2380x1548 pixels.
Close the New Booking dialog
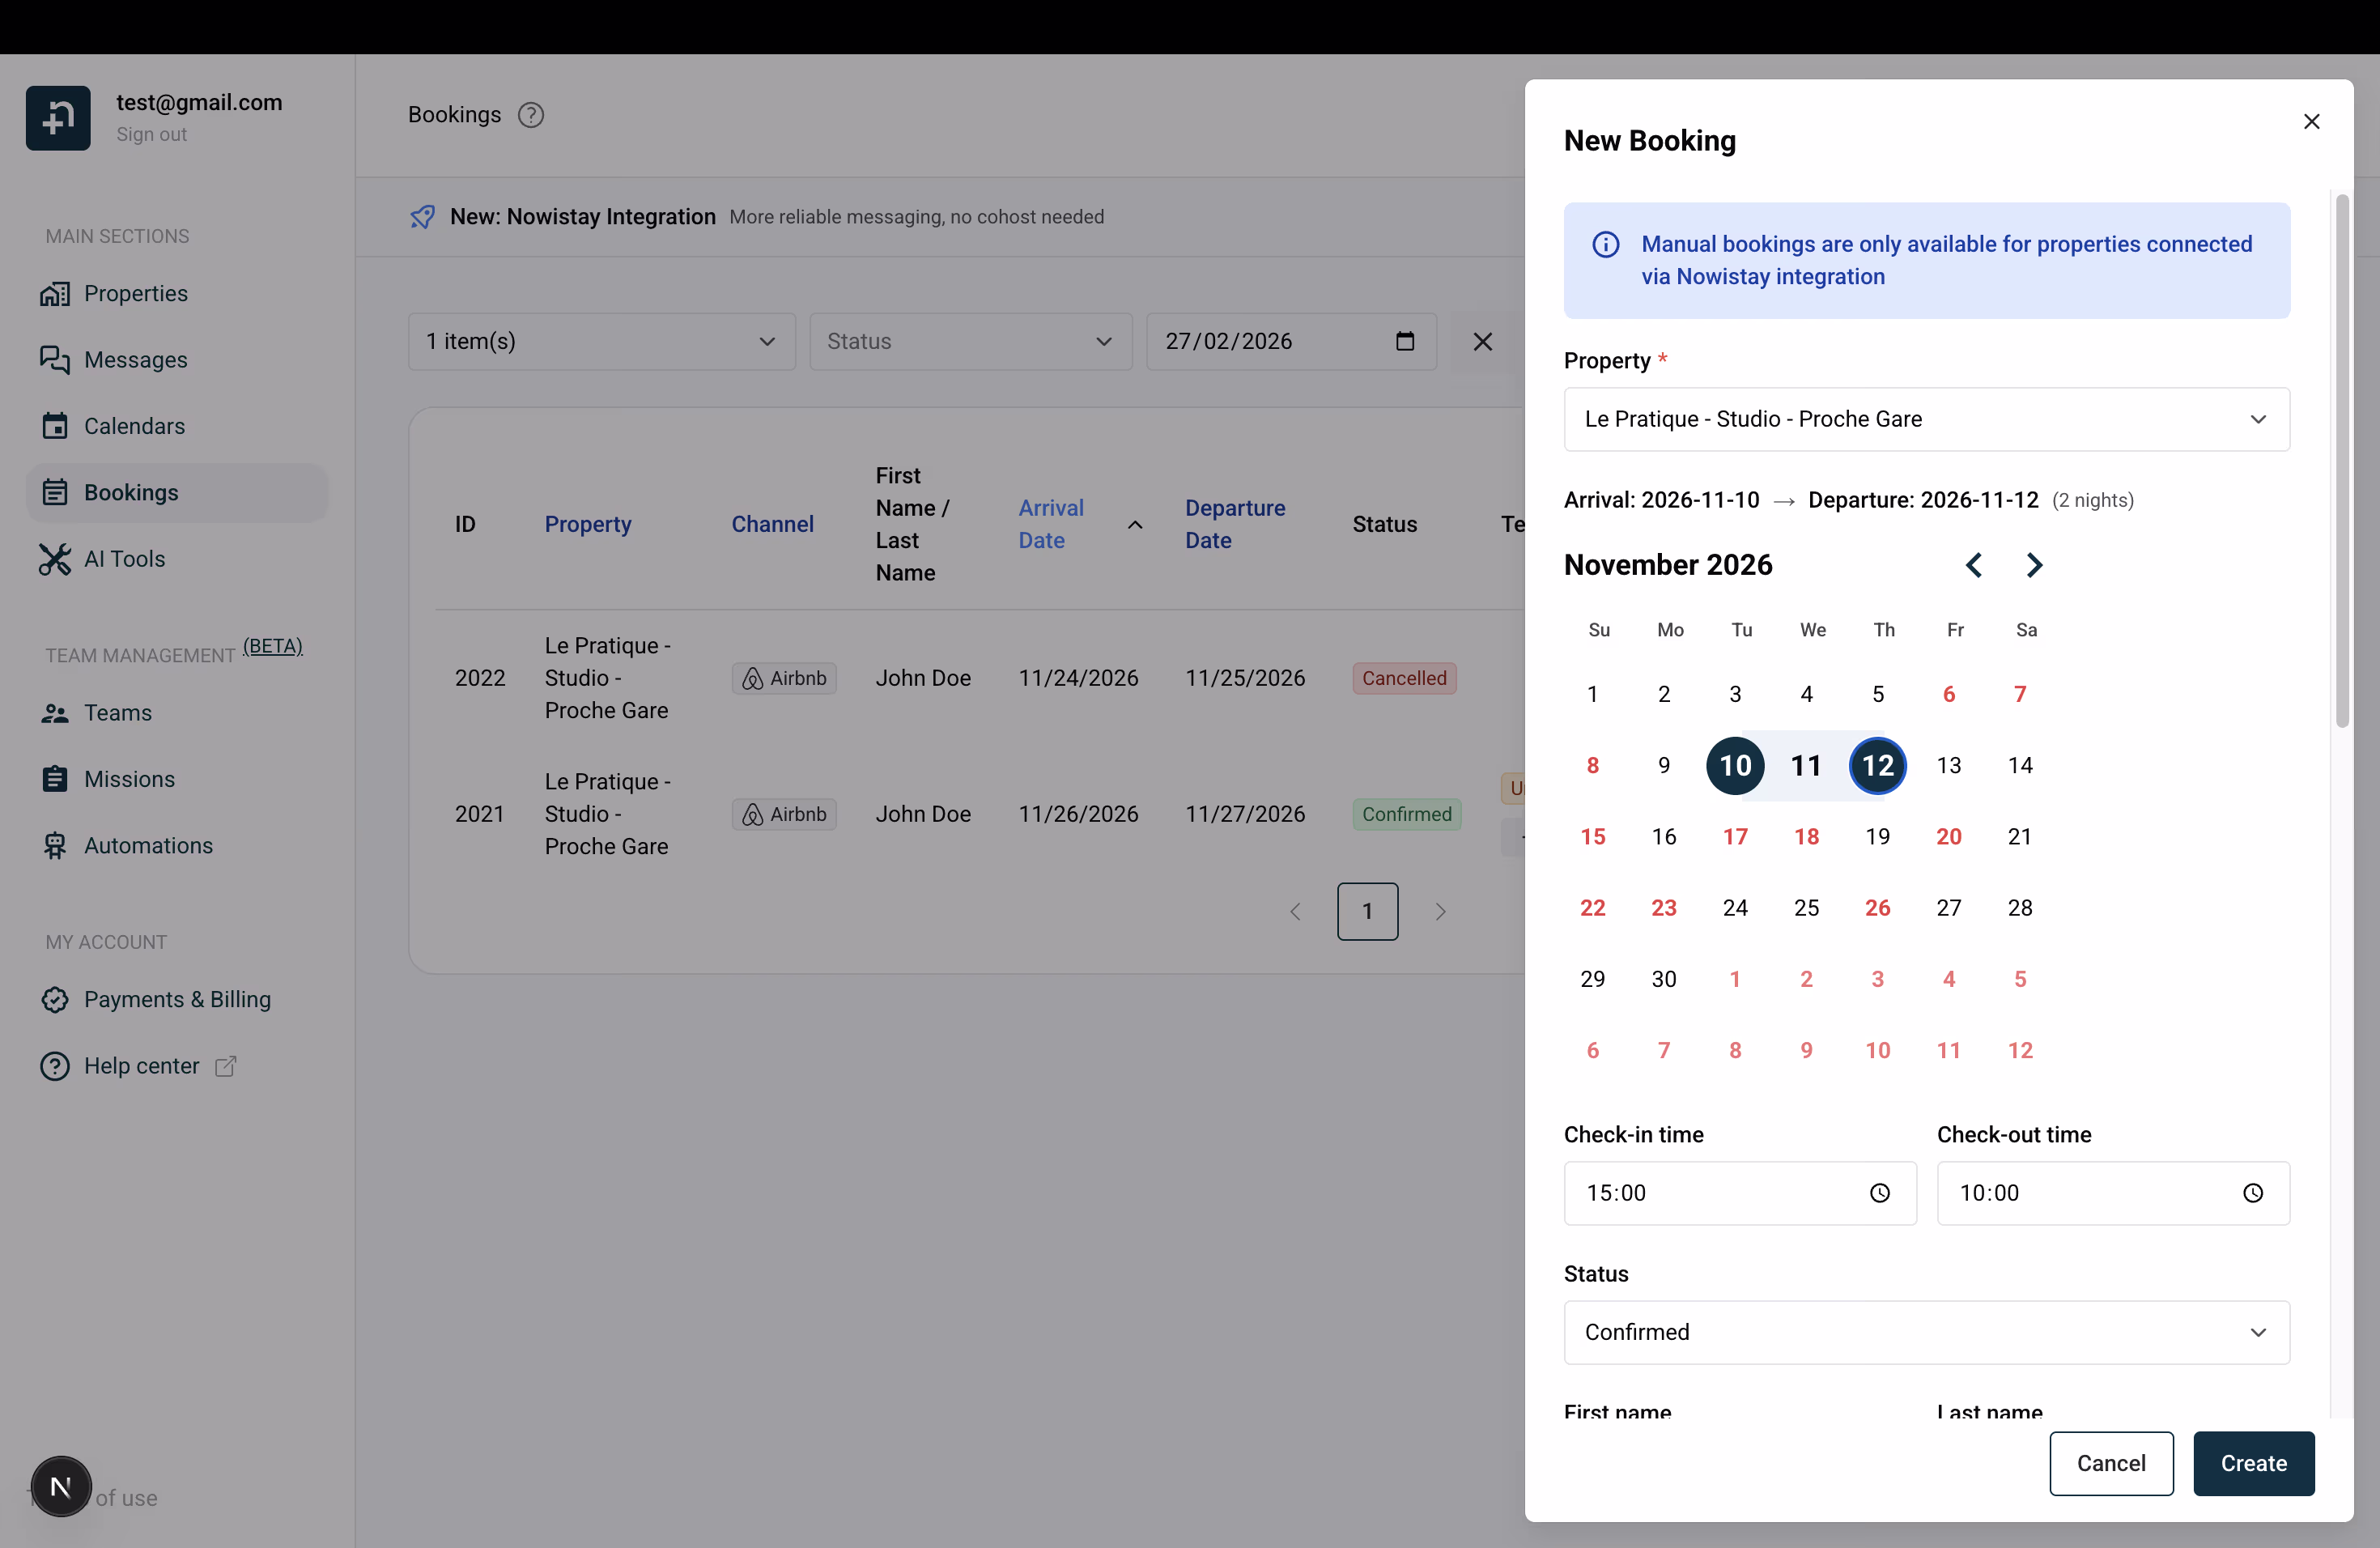point(2311,122)
